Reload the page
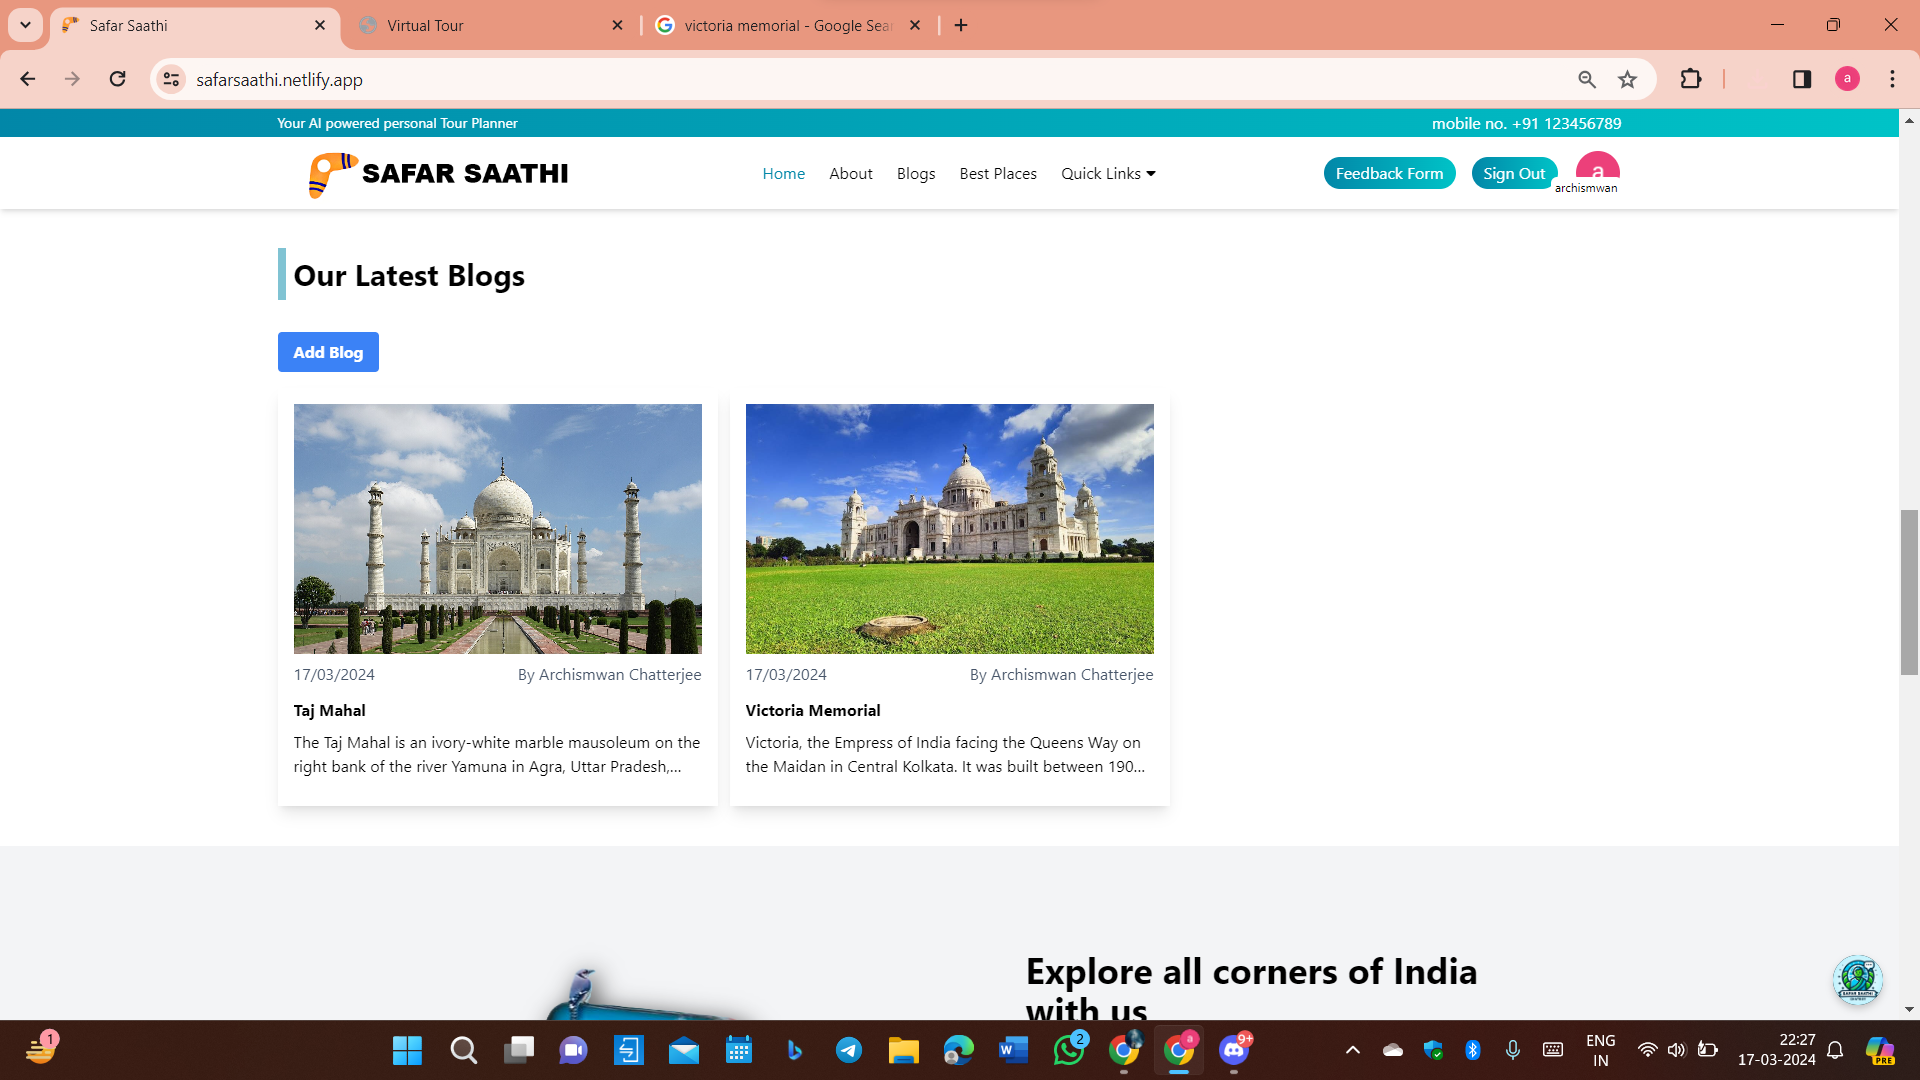The width and height of the screenshot is (1920, 1080). click(118, 80)
